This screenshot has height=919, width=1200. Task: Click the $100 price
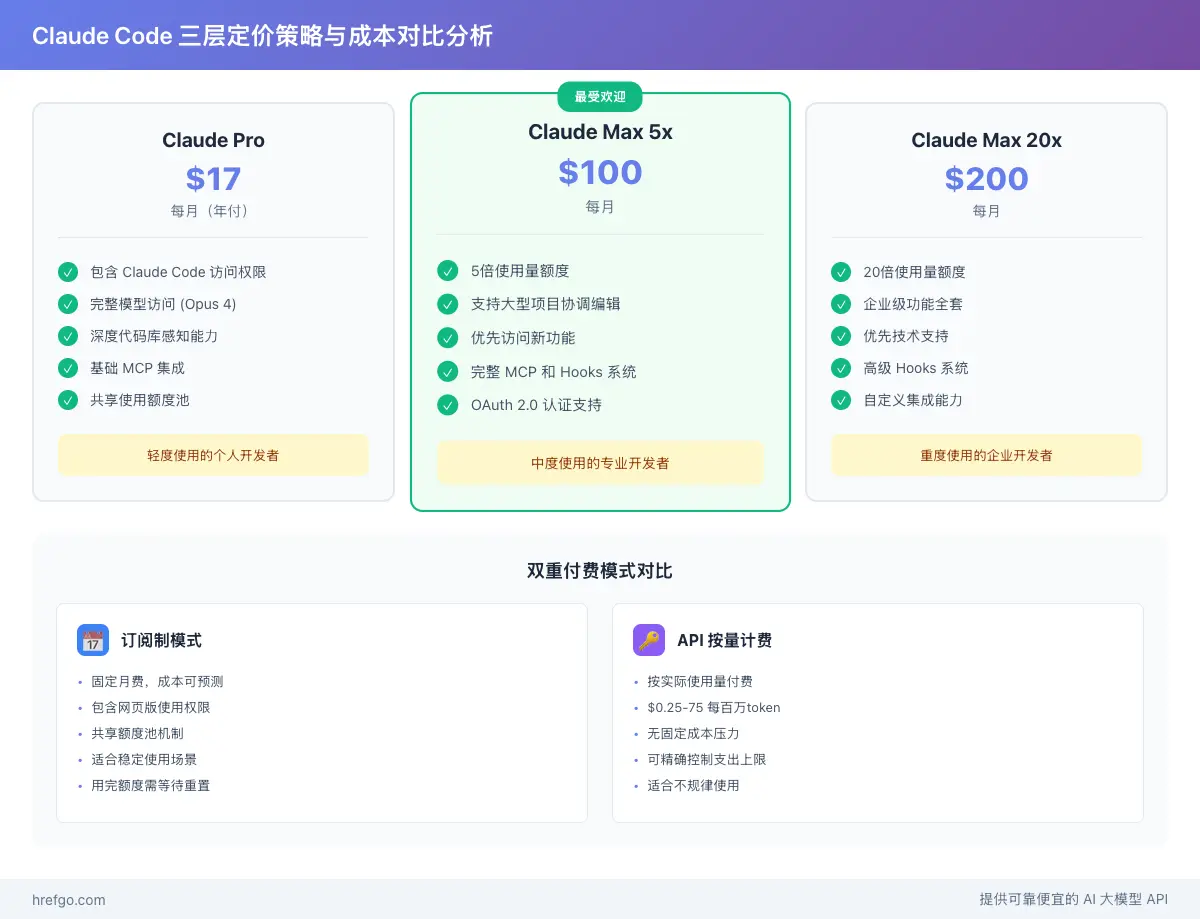click(600, 172)
